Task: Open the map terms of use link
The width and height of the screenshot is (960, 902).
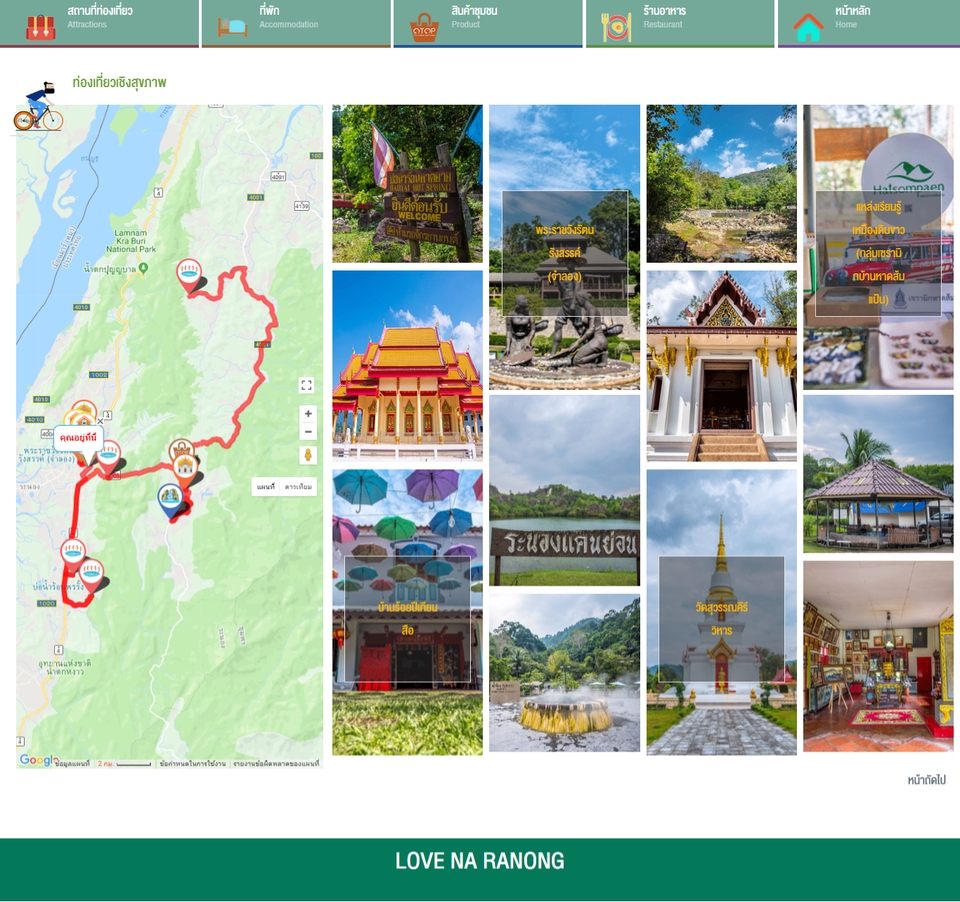Action: [x=192, y=764]
